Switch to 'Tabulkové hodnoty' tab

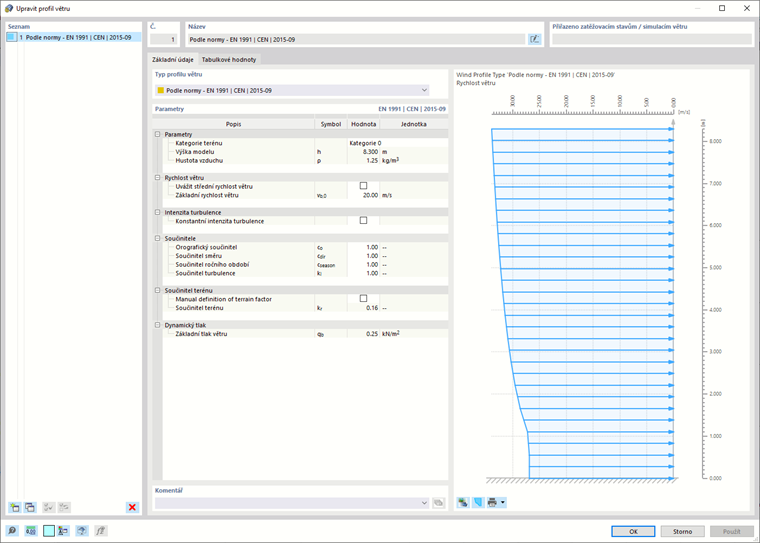229,60
